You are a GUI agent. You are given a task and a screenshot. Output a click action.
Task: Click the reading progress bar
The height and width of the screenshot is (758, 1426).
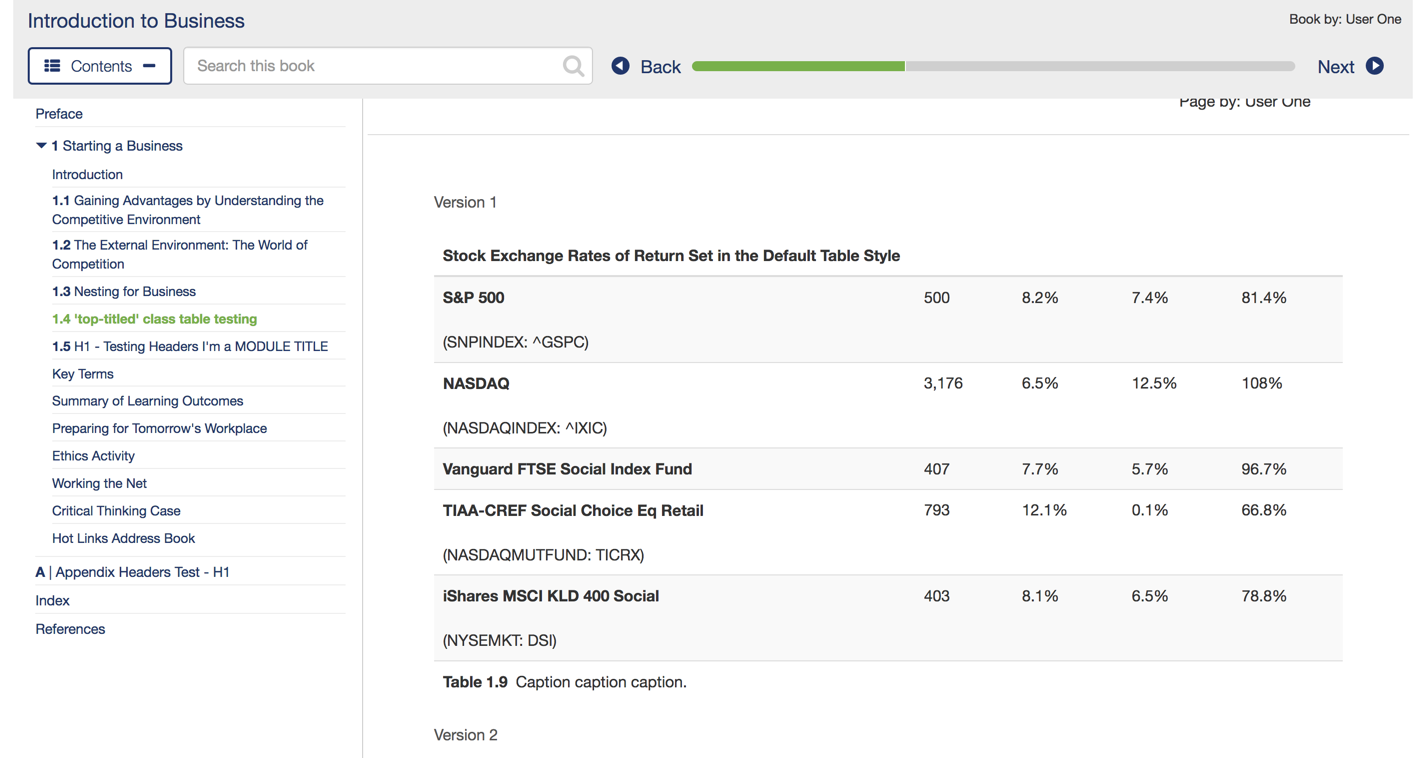[995, 66]
